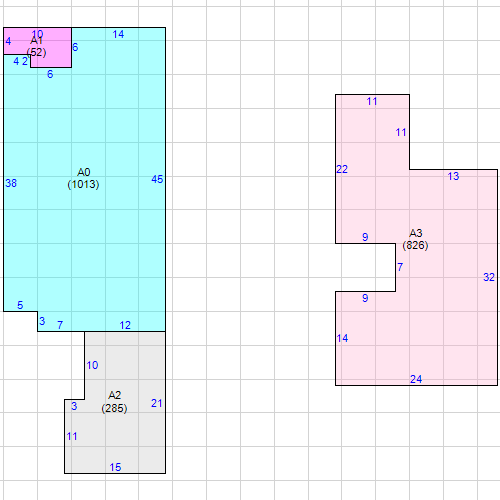The height and width of the screenshot is (500, 500).
Task: Click the 38 dimension on area A0
Action: point(11,183)
